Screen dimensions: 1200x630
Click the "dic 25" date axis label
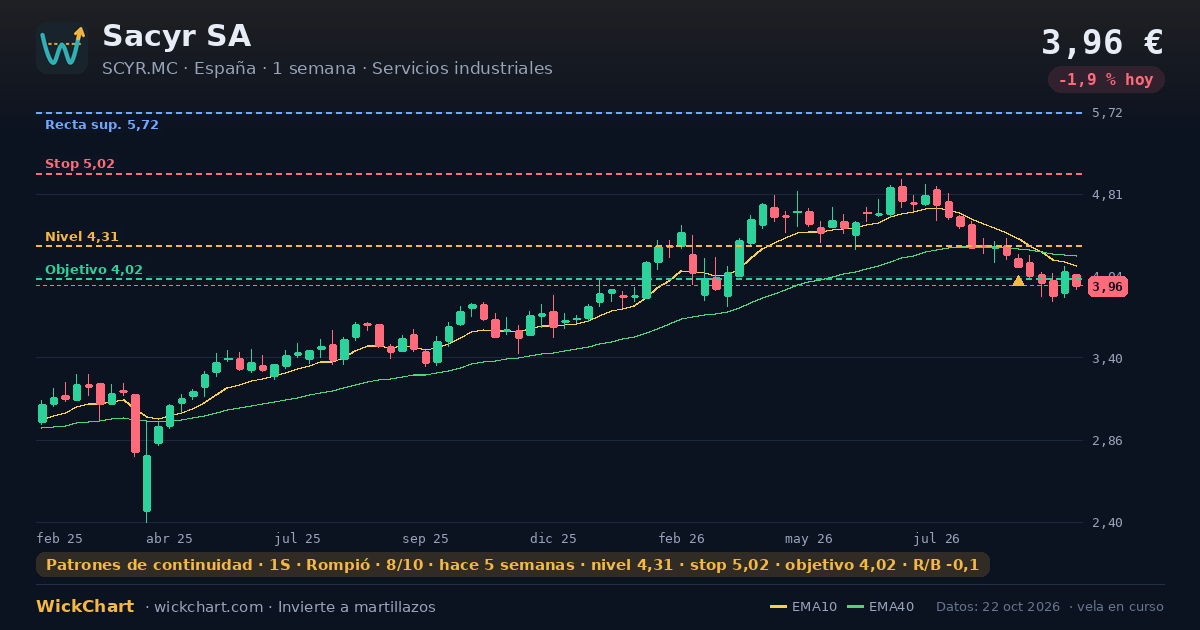[x=554, y=538]
